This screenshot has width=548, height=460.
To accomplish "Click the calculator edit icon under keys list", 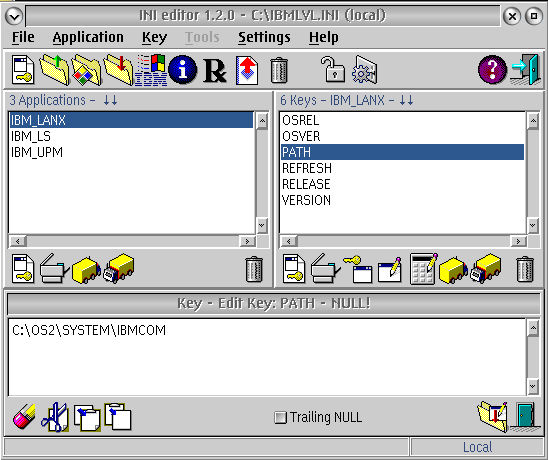I will [x=424, y=269].
